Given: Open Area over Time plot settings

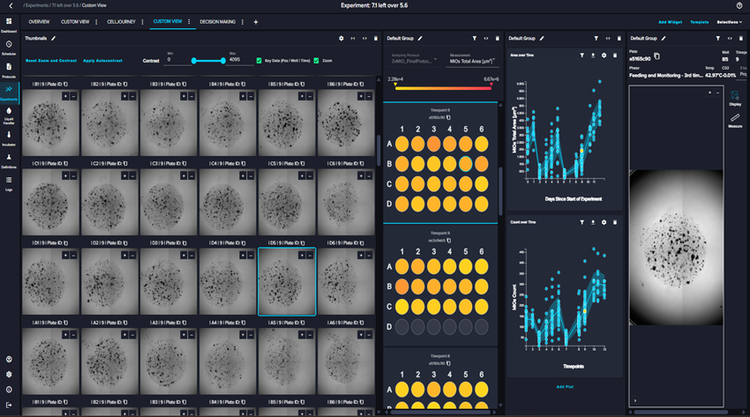Looking at the screenshot, I should [x=604, y=55].
